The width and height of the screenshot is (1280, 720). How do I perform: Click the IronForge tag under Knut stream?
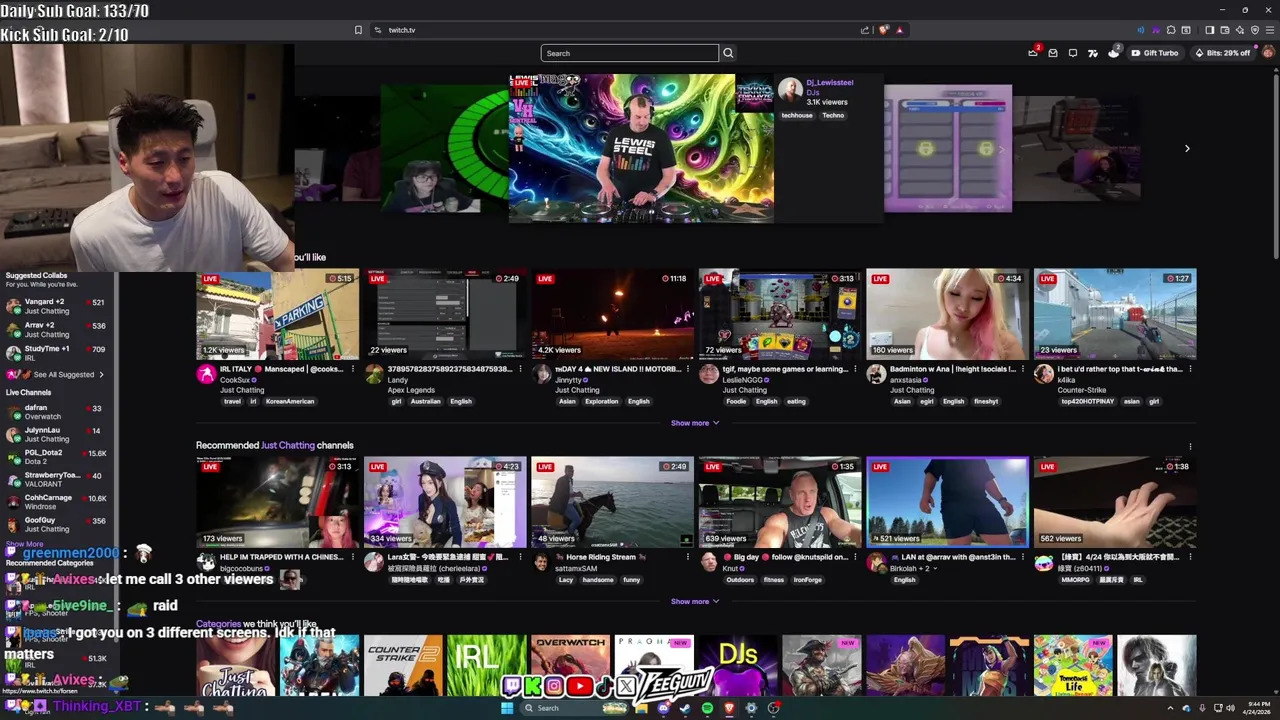tap(807, 580)
